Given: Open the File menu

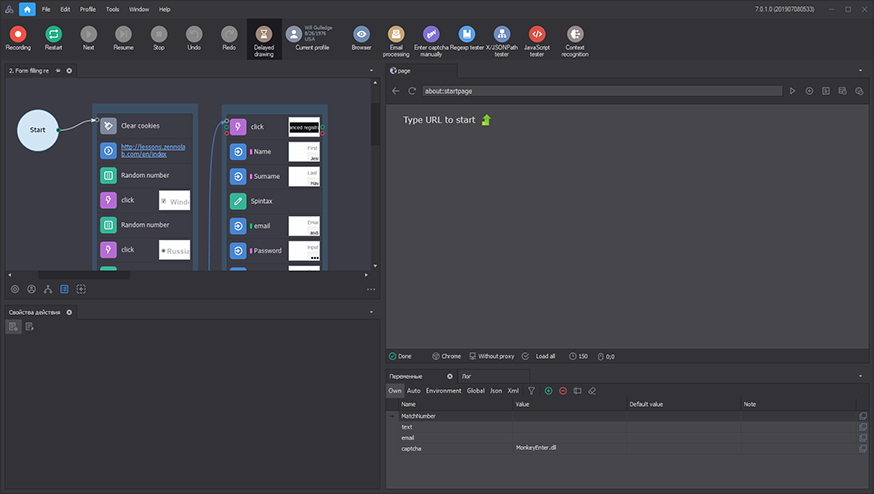Looking at the screenshot, I should pyautogui.click(x=46, y=9).
